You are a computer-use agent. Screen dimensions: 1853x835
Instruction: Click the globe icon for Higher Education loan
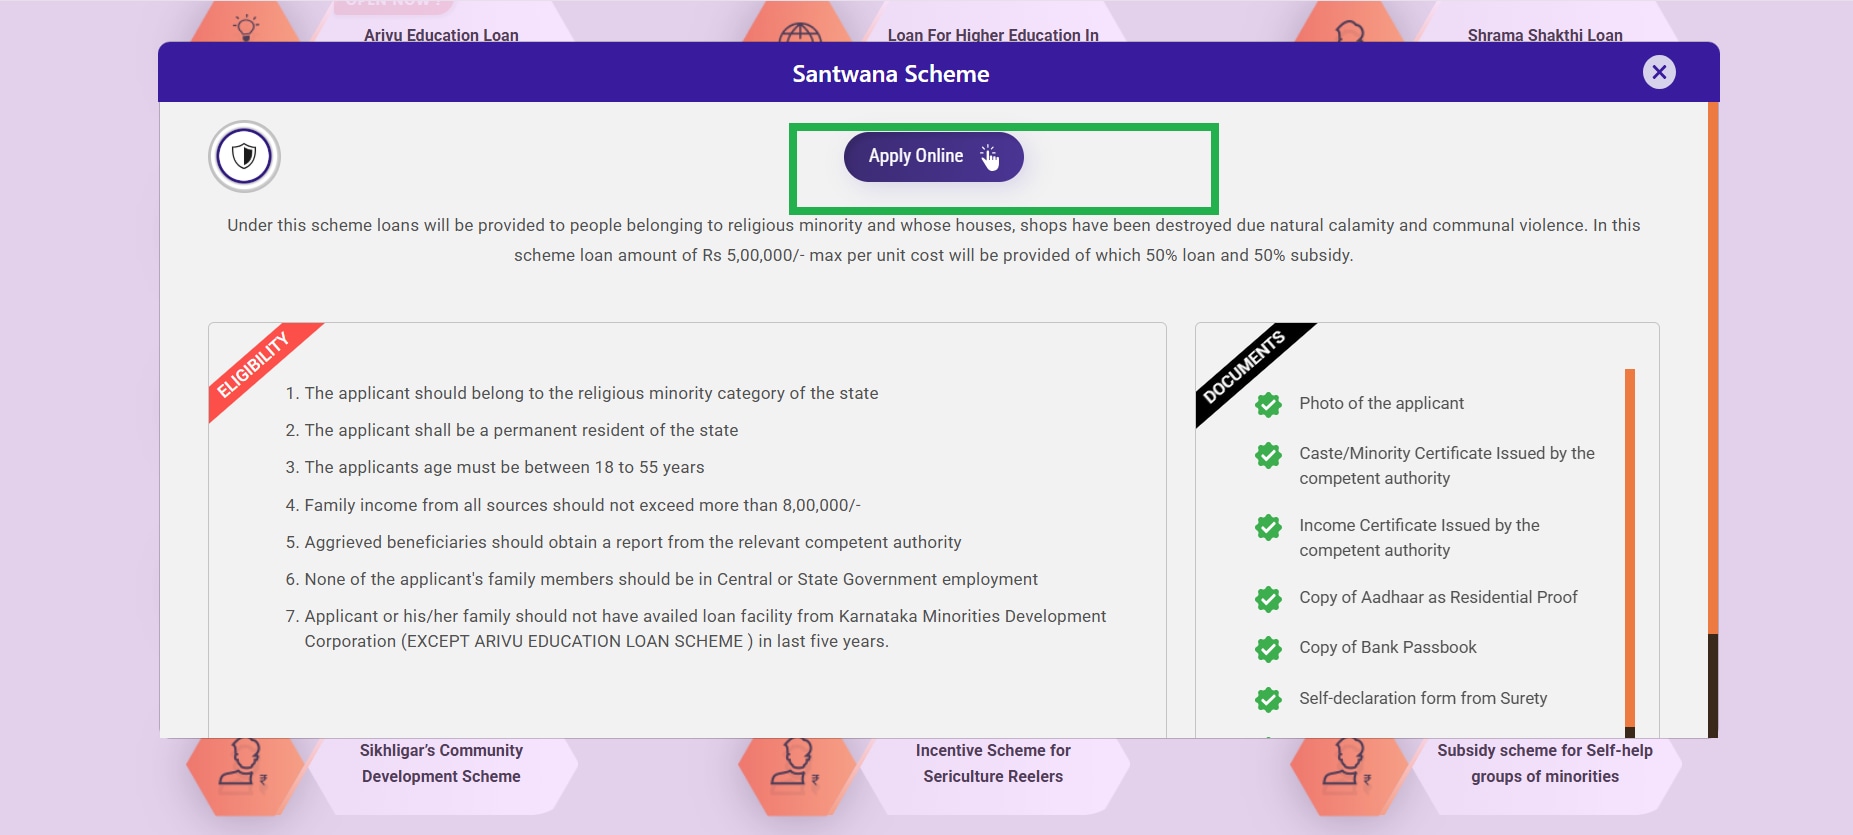[x=799, y=31]
